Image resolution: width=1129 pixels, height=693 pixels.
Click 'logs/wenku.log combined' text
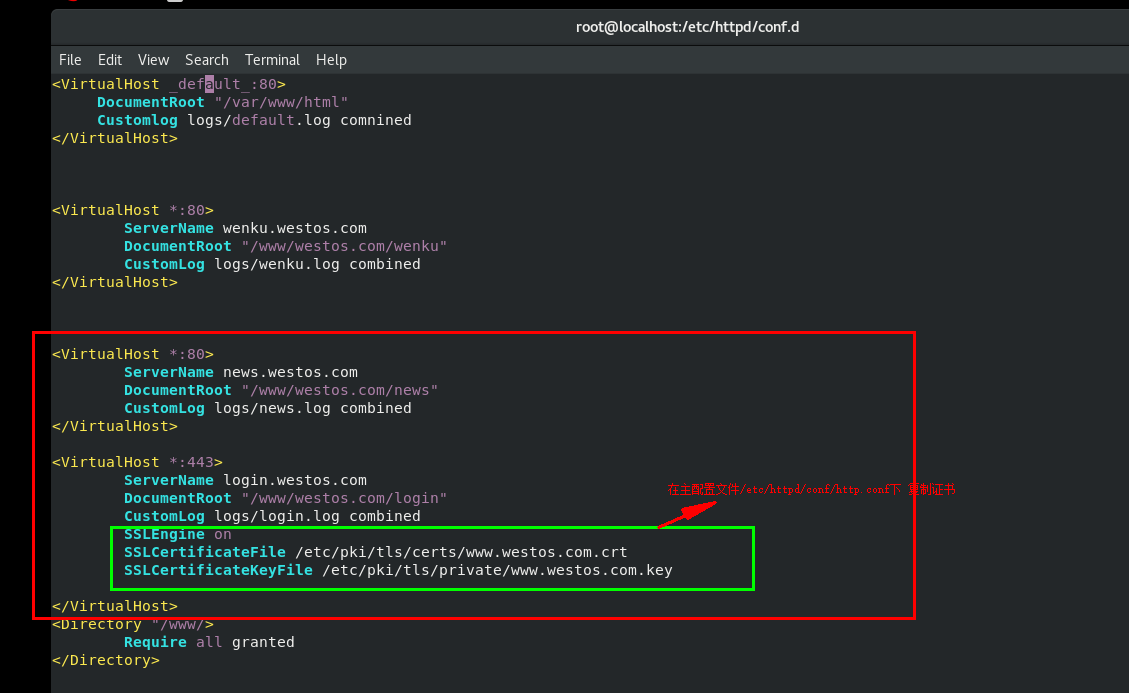click(318, 264)
